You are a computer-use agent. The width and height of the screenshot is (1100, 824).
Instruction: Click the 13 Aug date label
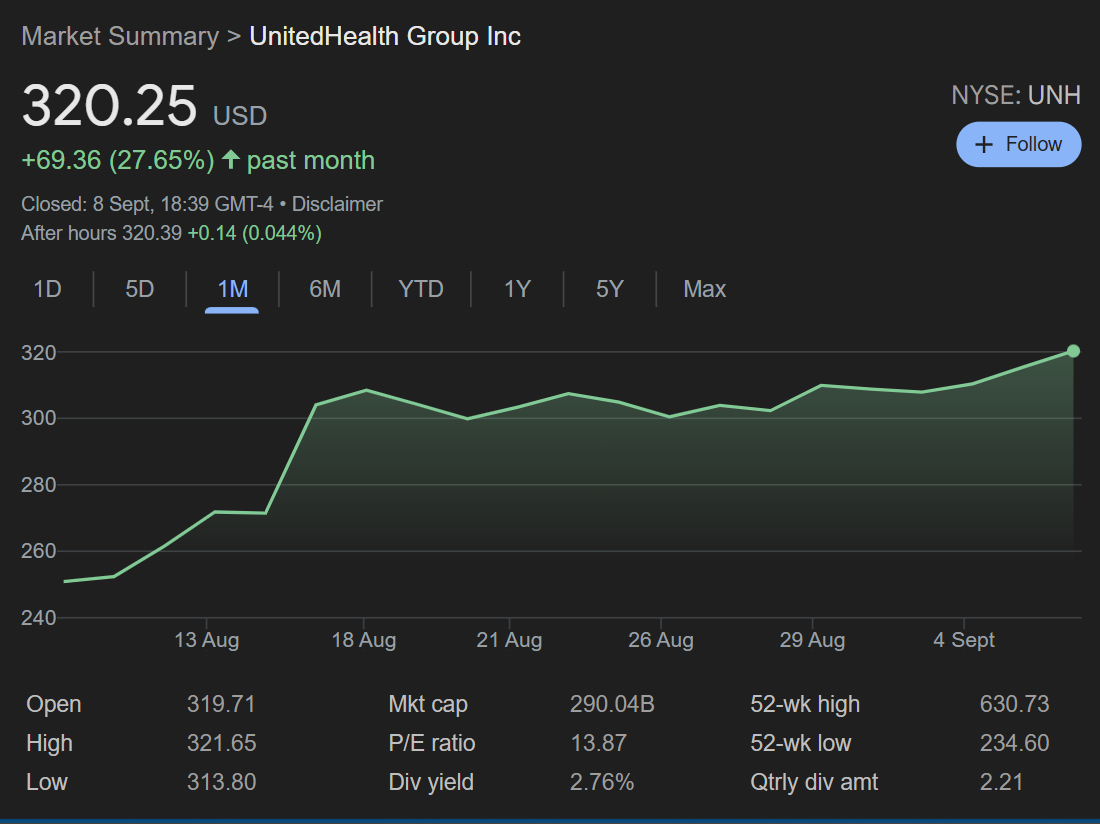(x=206, y=640)
